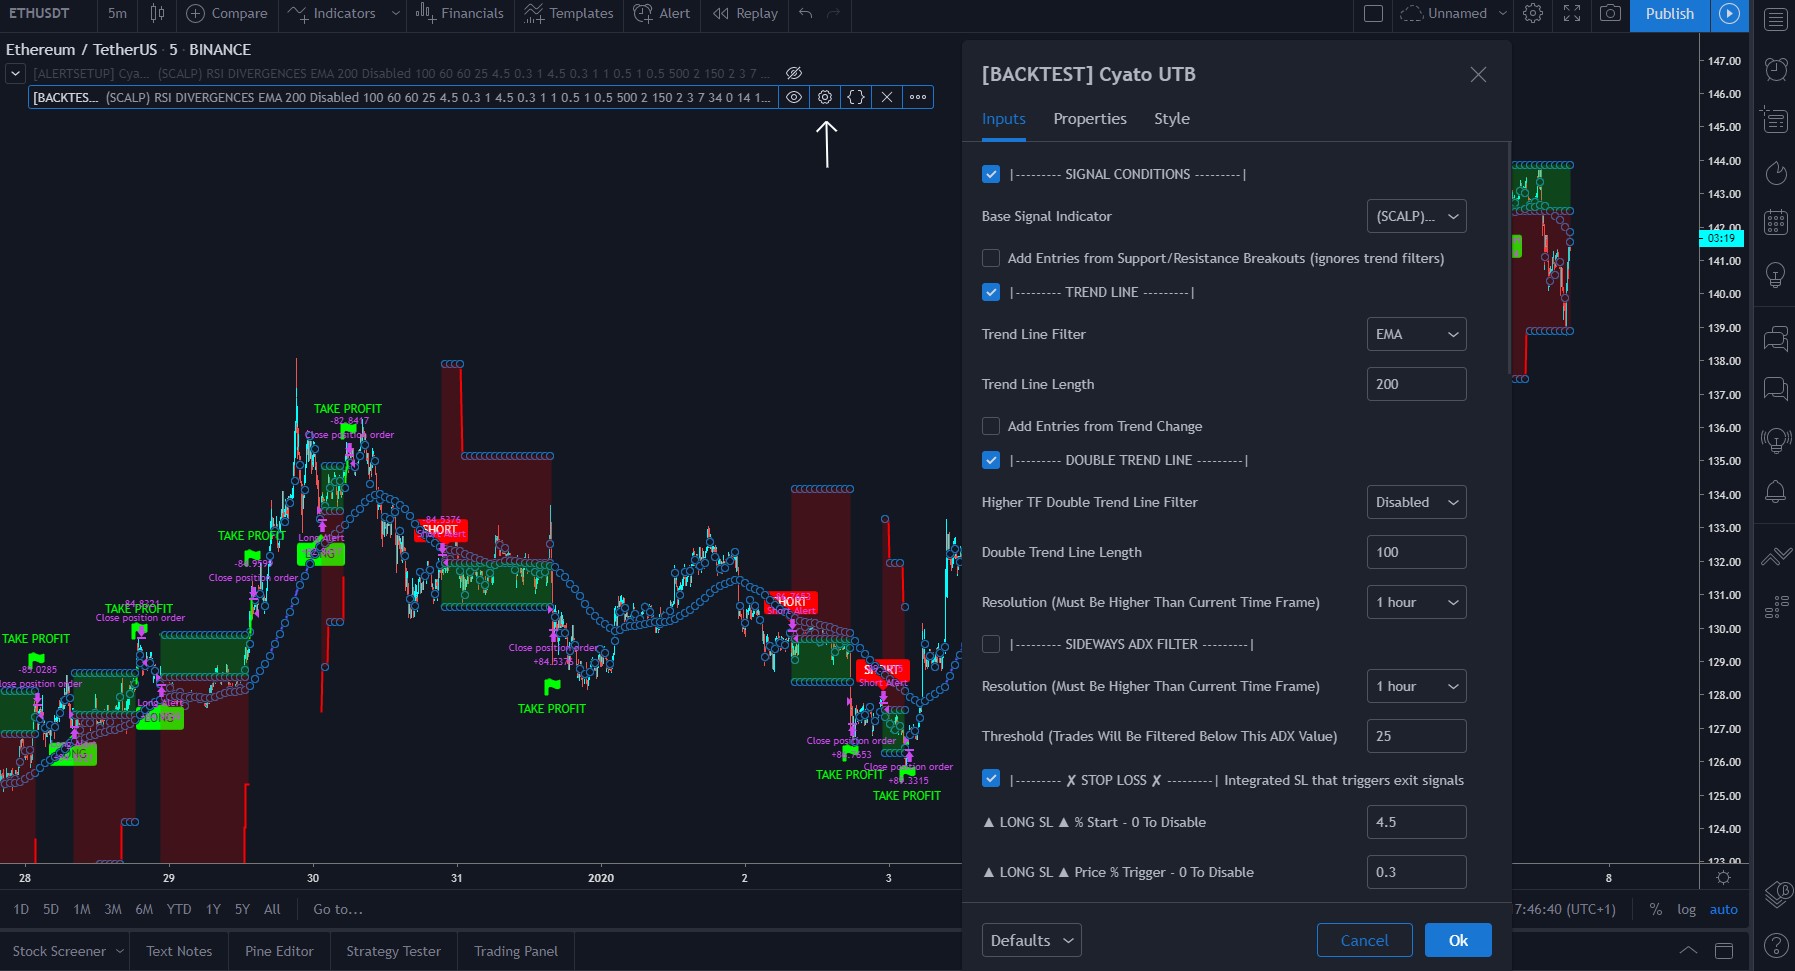Open chart settings gear in top toolbar
Viewport: 1795px width, 971px height.
pyautogui.click(x=1533, y=13)
